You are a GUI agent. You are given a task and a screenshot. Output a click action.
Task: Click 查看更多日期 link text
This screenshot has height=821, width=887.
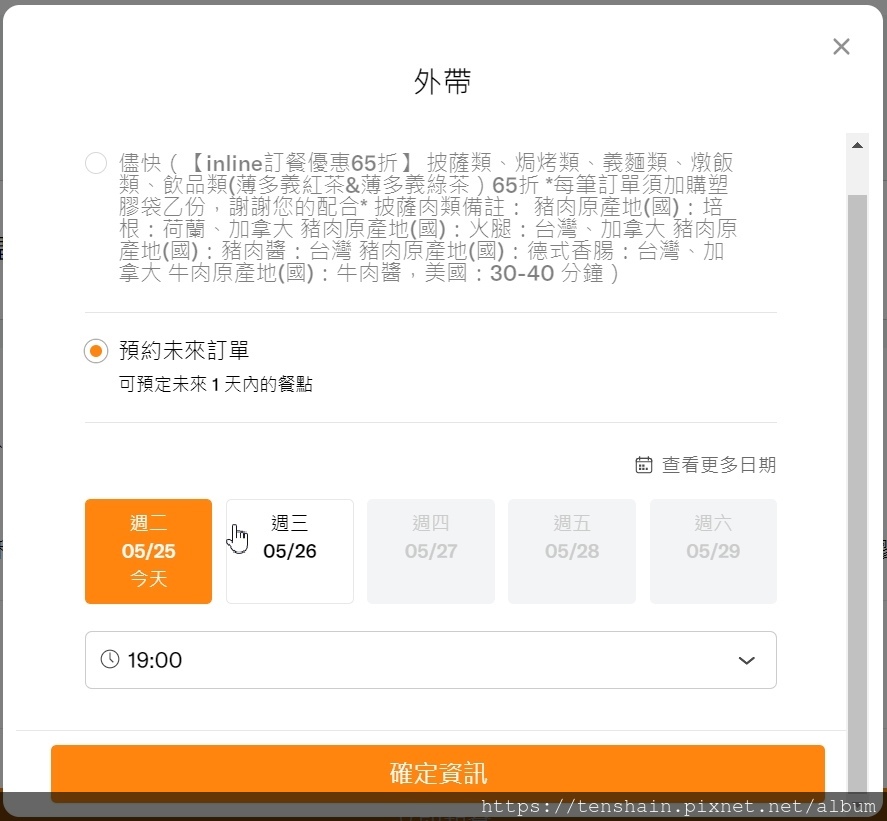718,465
